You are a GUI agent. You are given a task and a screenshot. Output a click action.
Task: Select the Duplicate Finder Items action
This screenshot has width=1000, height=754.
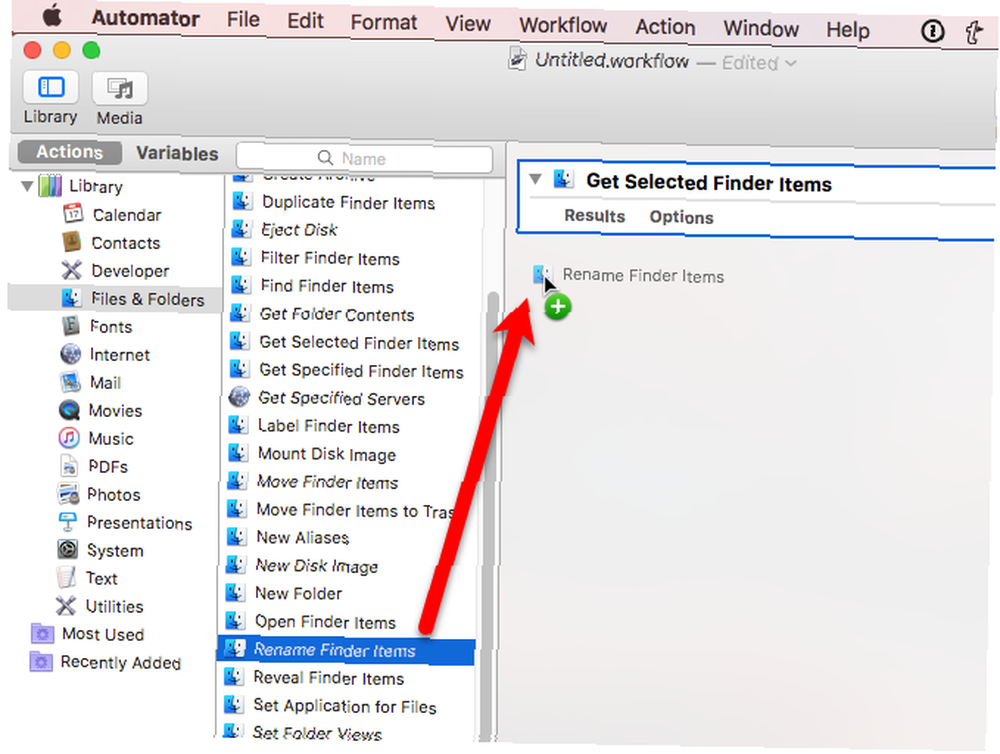348,202
